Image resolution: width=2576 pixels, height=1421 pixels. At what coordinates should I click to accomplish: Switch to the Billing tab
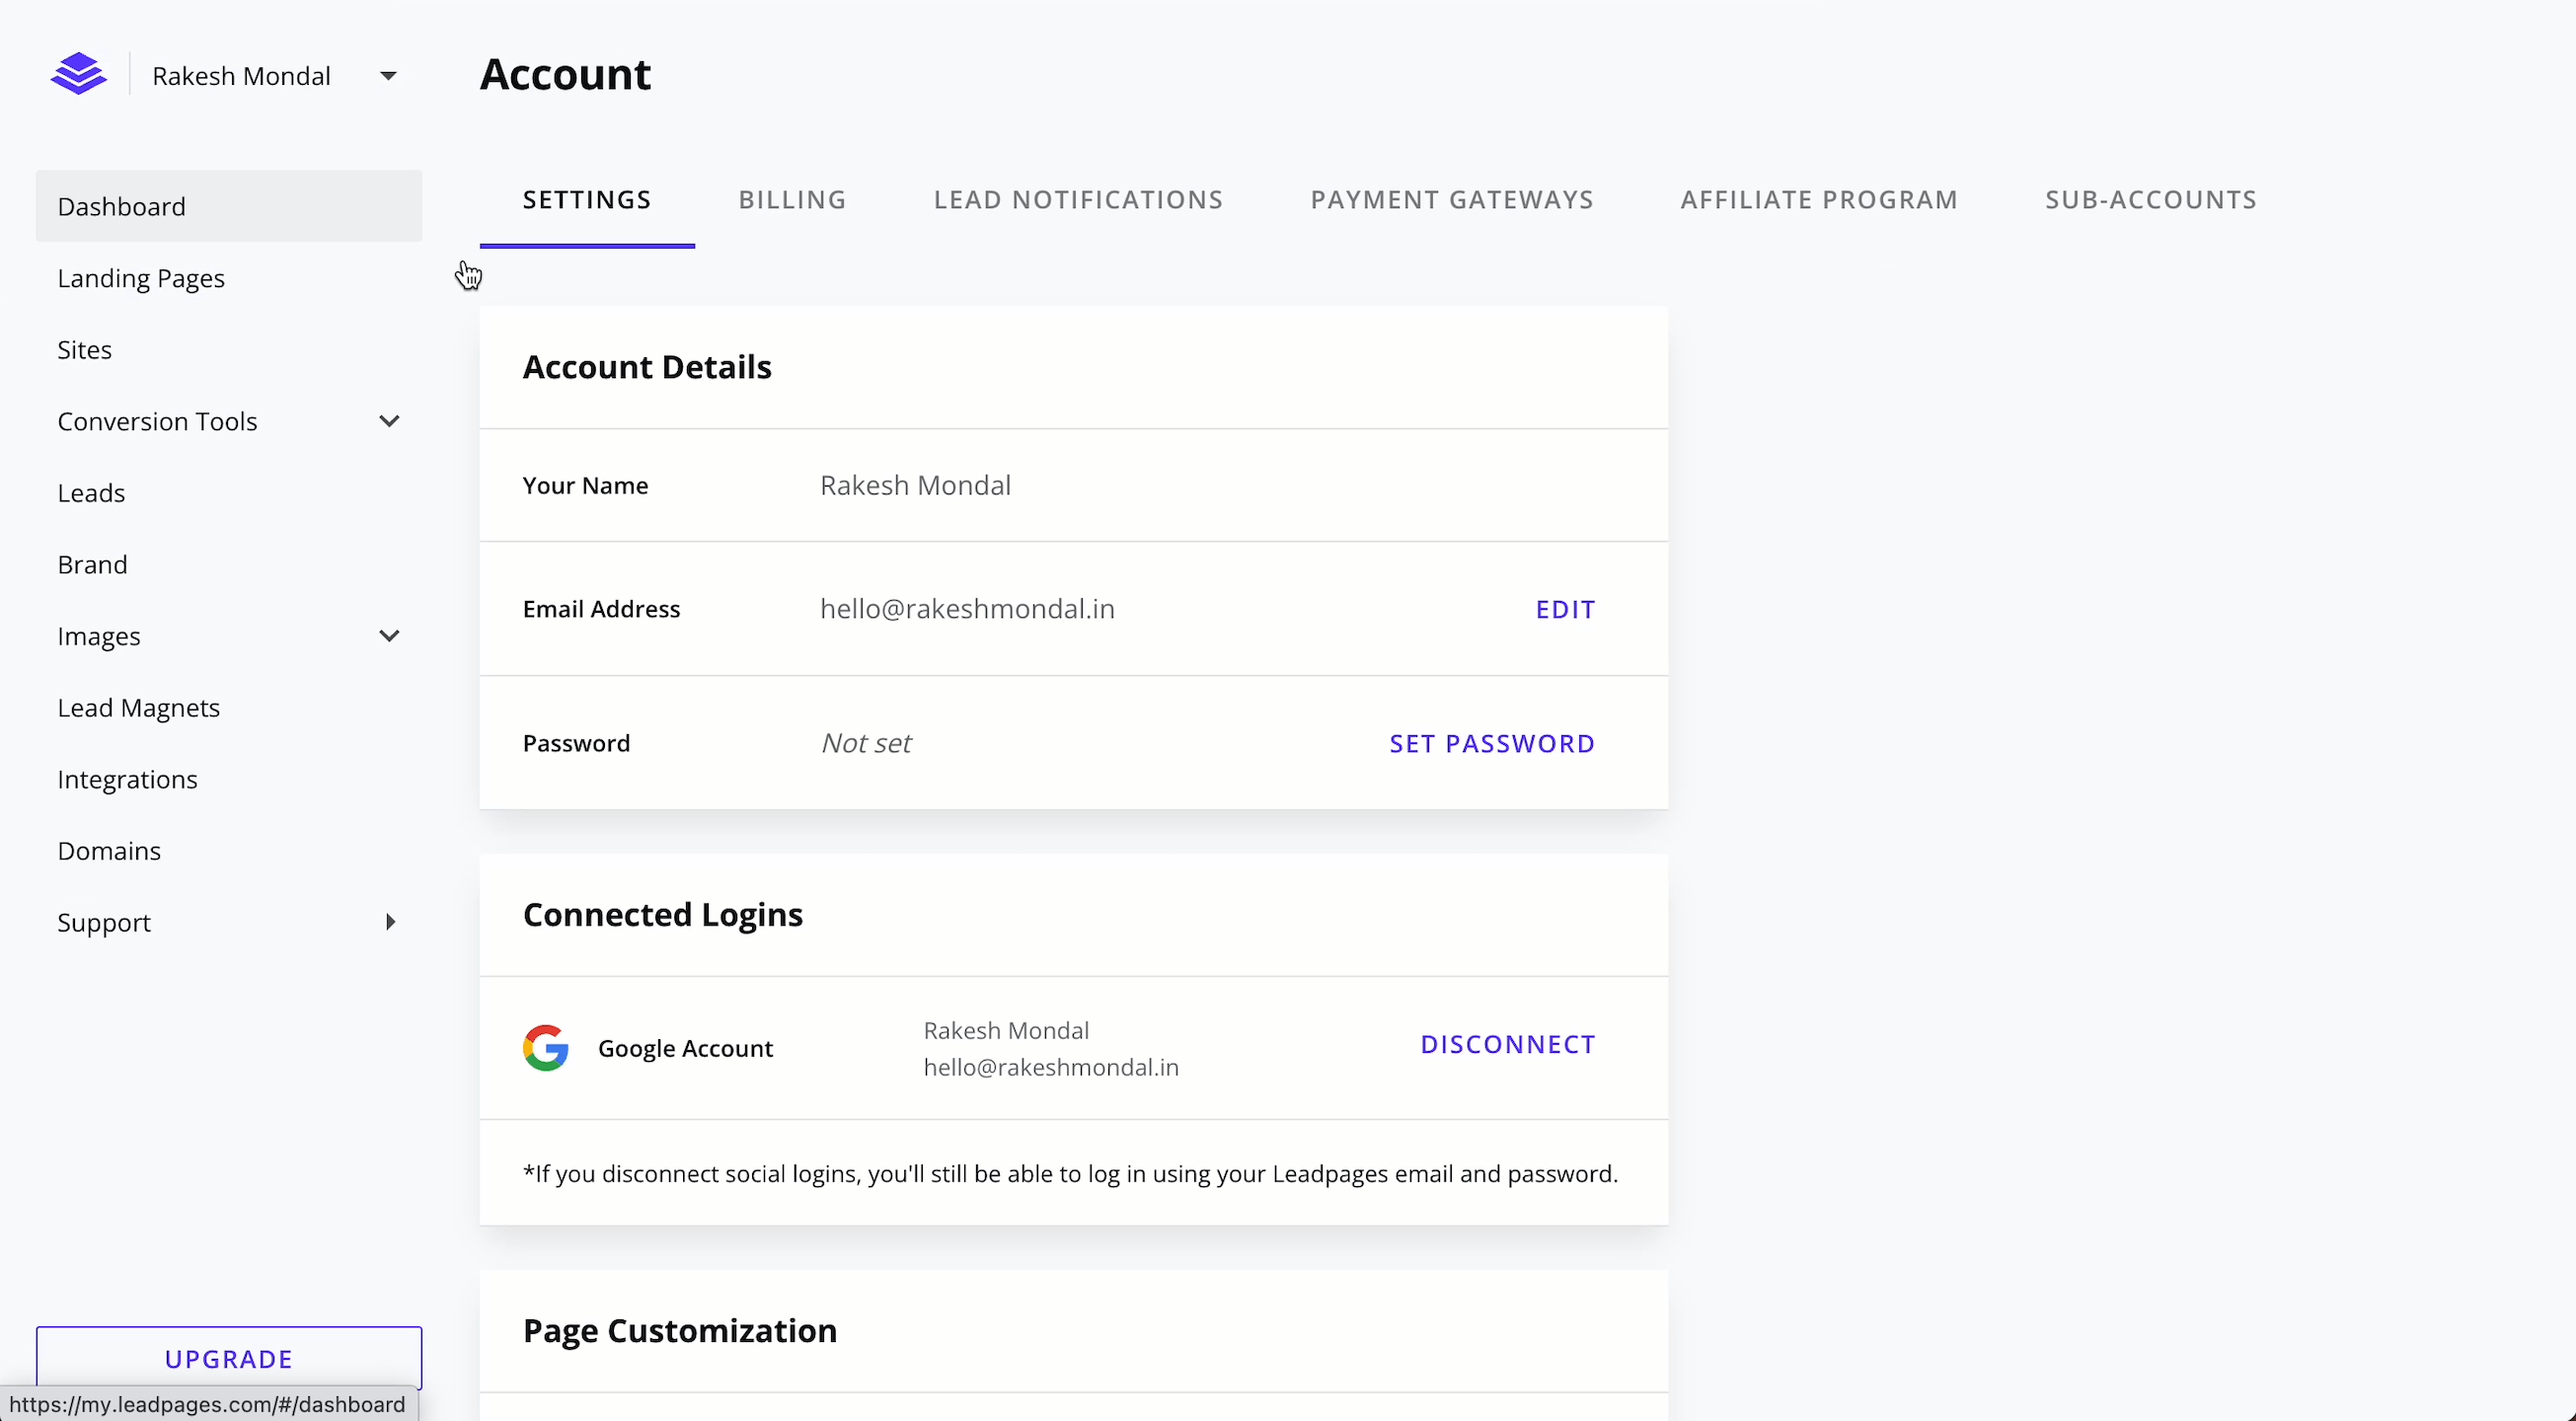(x=792, y=200)
